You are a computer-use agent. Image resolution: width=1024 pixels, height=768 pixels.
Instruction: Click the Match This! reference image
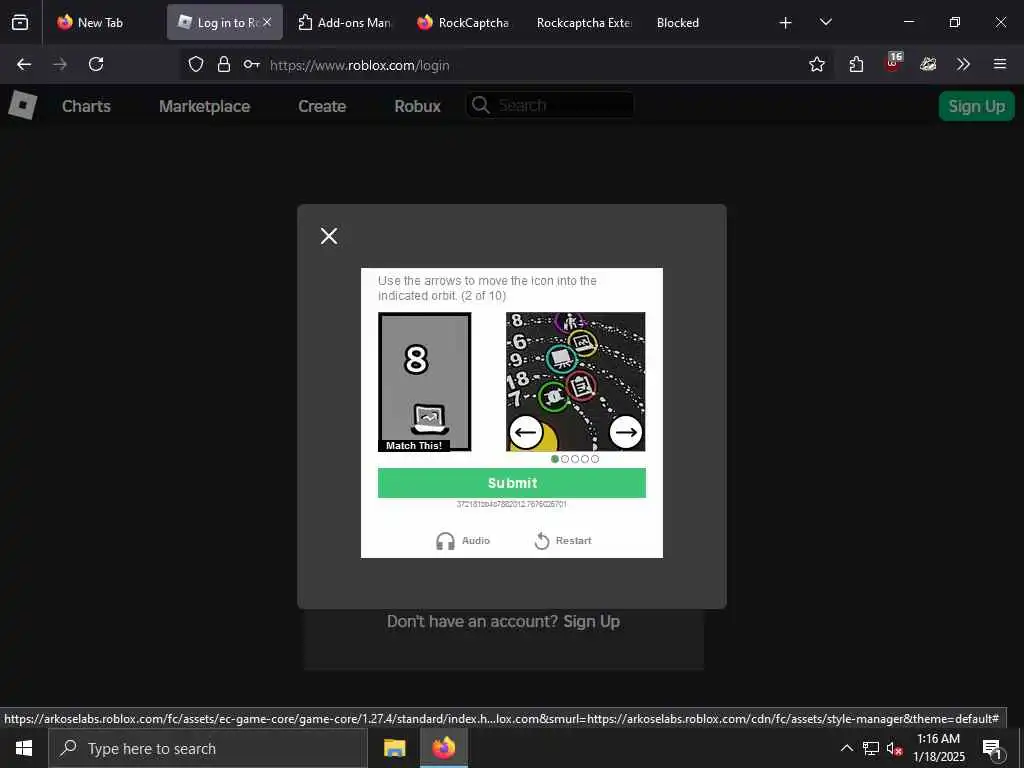pos(424,382)
